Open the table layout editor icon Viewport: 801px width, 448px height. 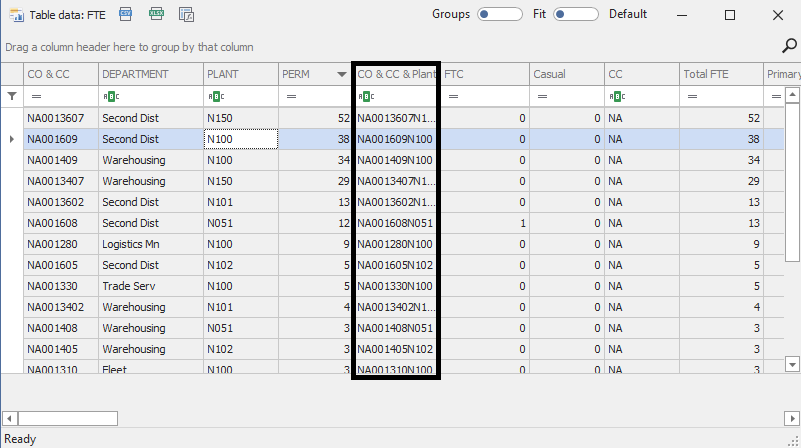click(186, 15)
